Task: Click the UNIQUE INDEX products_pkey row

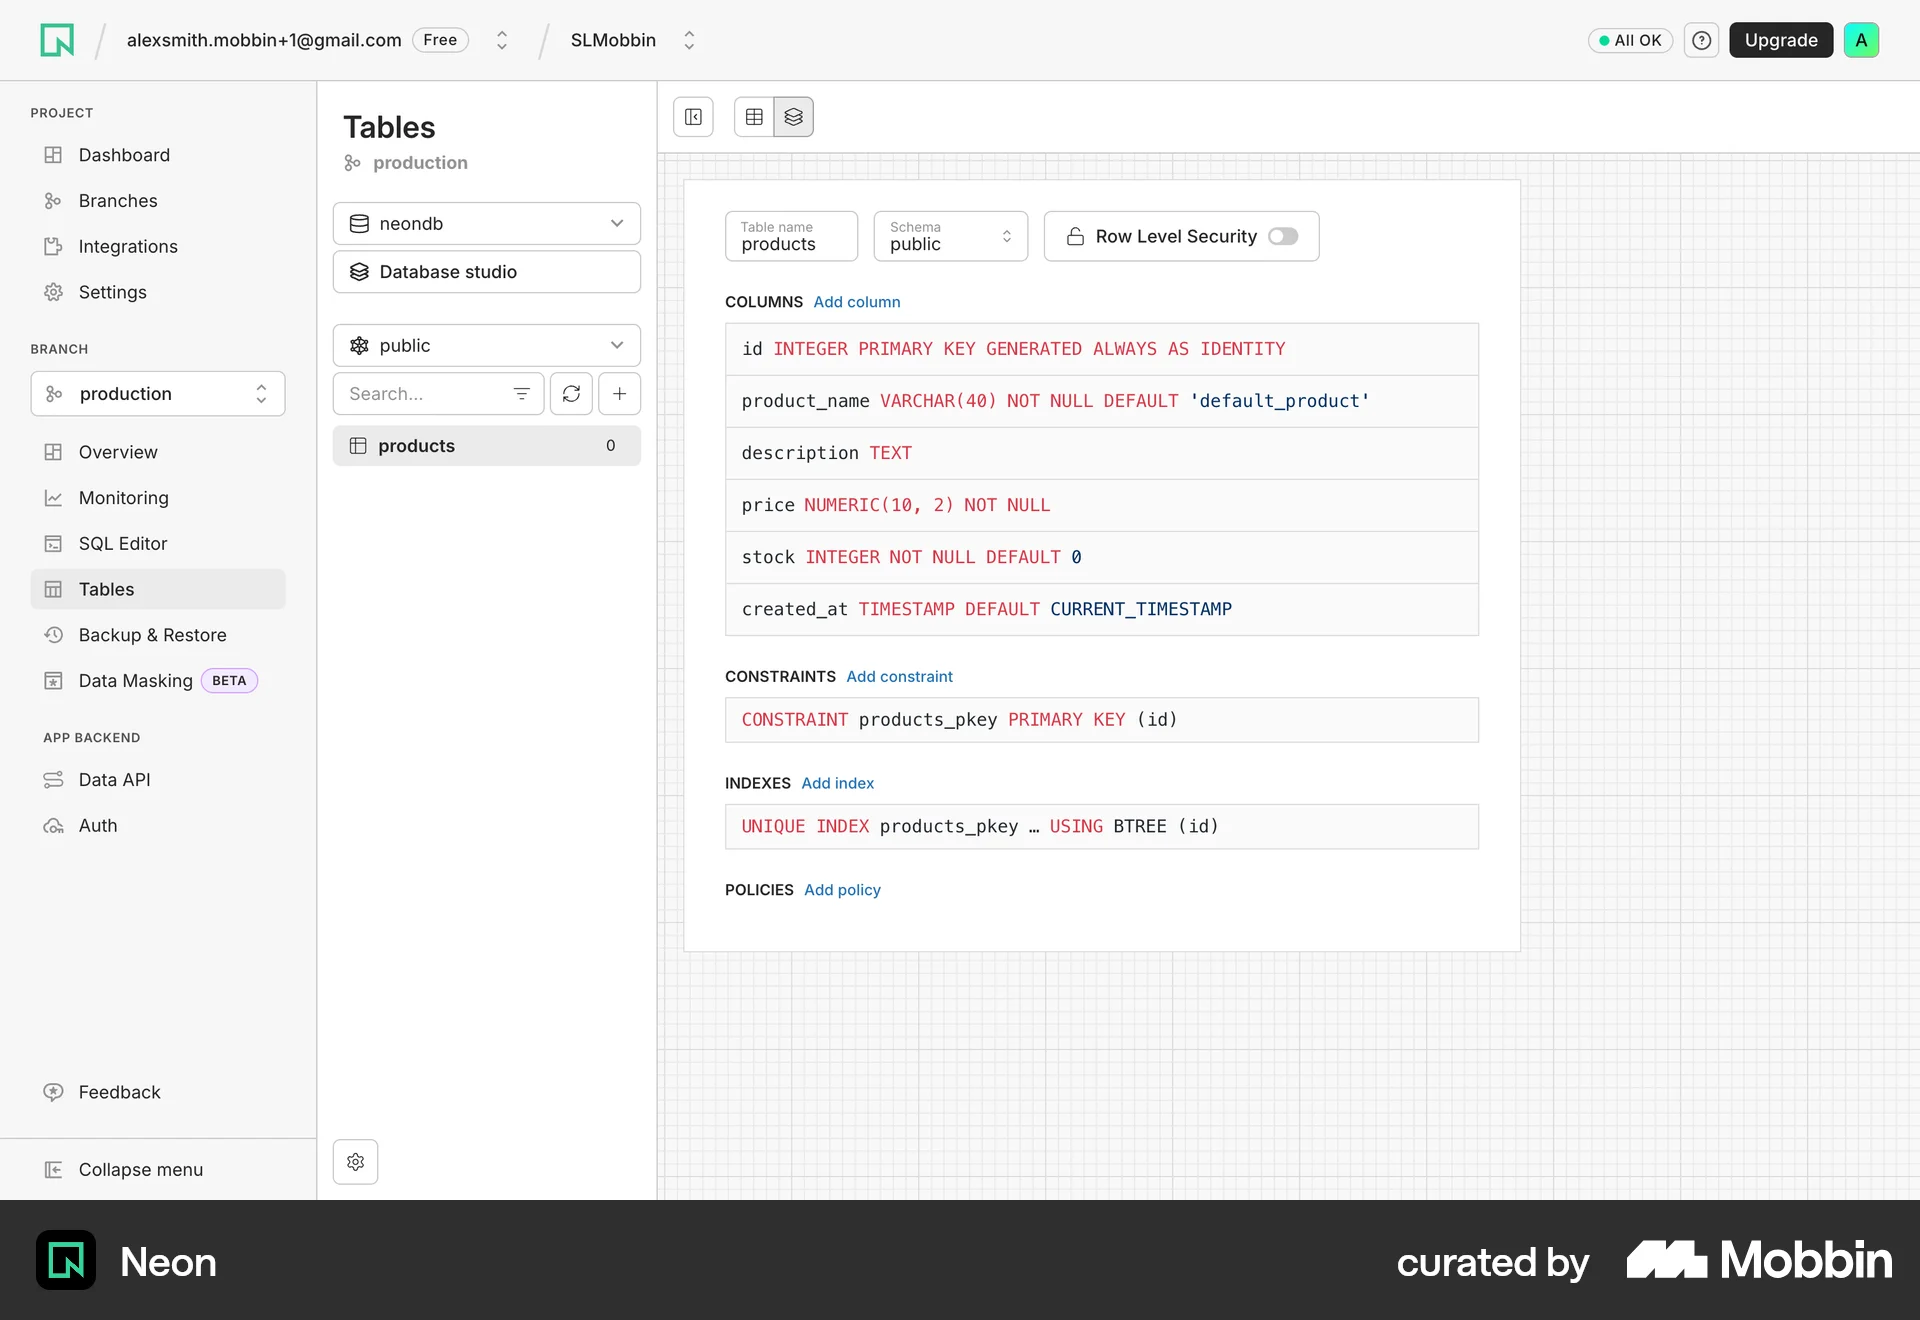Action: point(1101,827)
